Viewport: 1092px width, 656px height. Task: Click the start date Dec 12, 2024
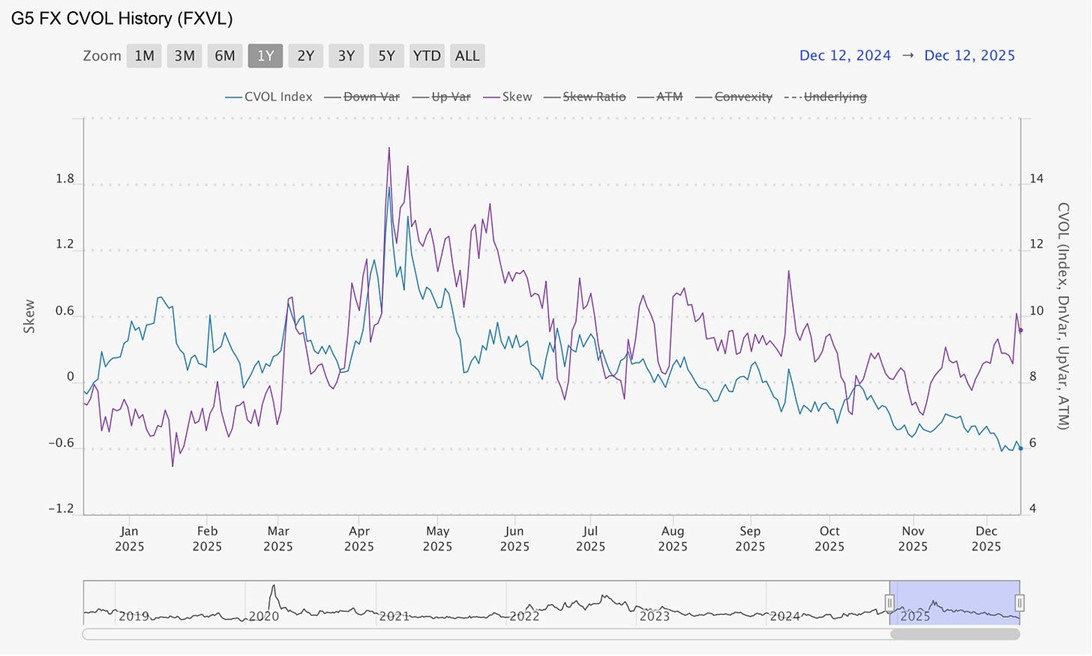click(x=845, y=56)
